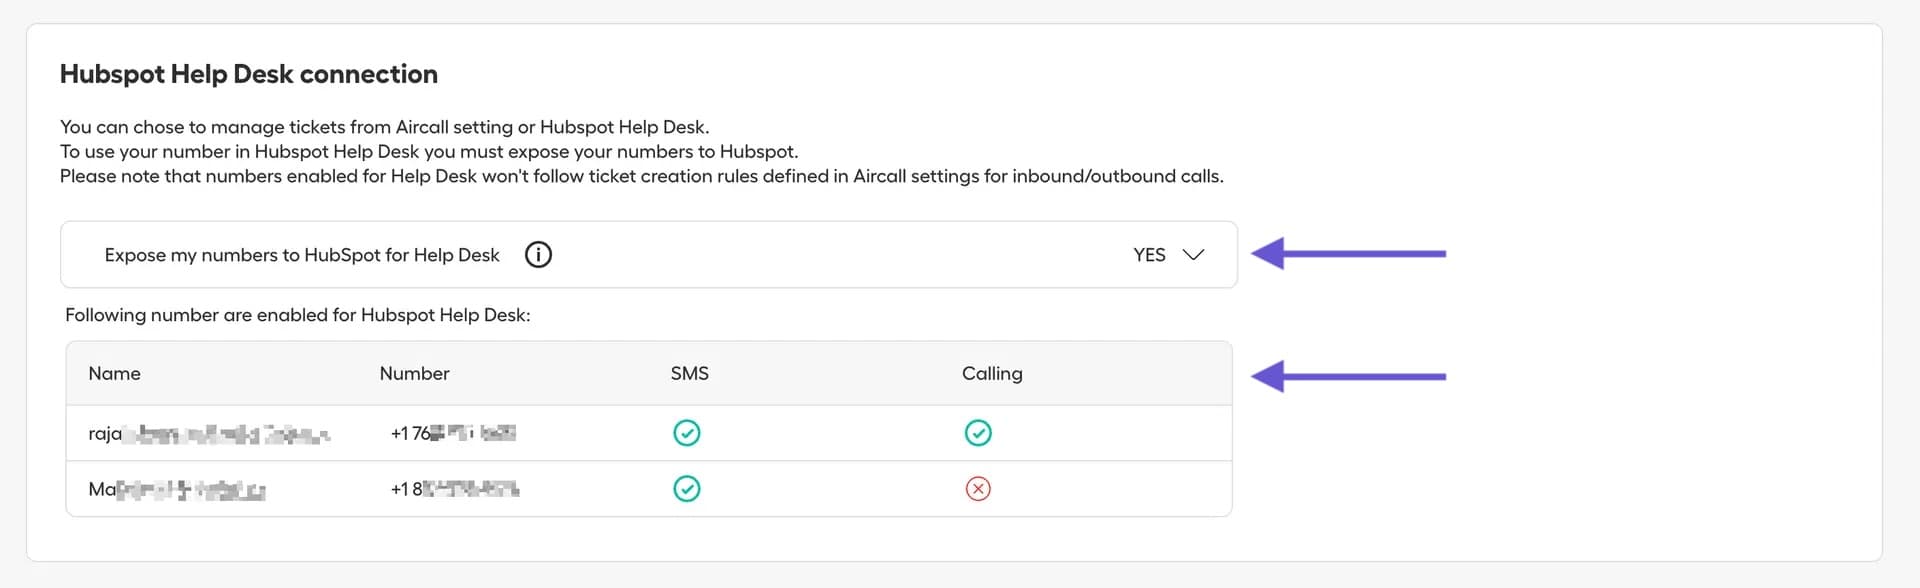The height and width of the screenshot is (588, 1920).
Task: Click the SMS green checkmark in Ma row
Action: click(687, 489)
